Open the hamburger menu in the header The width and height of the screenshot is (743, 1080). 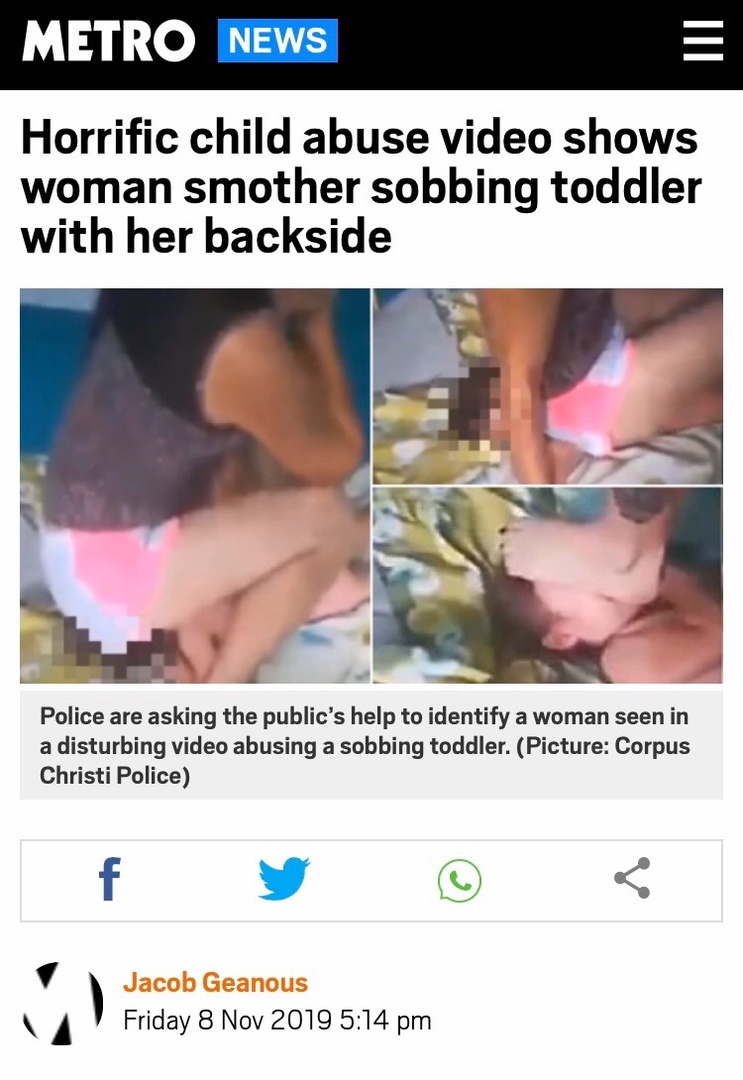[x=702, y=41]
